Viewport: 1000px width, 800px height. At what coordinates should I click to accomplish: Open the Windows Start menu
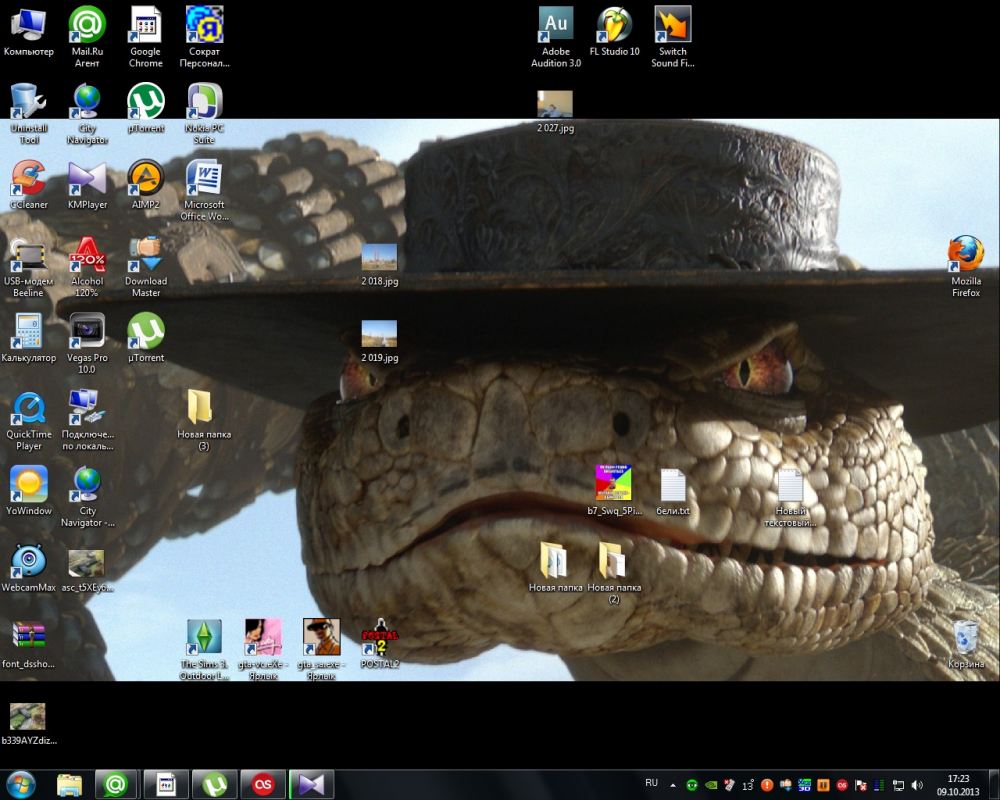pos(20,784)
